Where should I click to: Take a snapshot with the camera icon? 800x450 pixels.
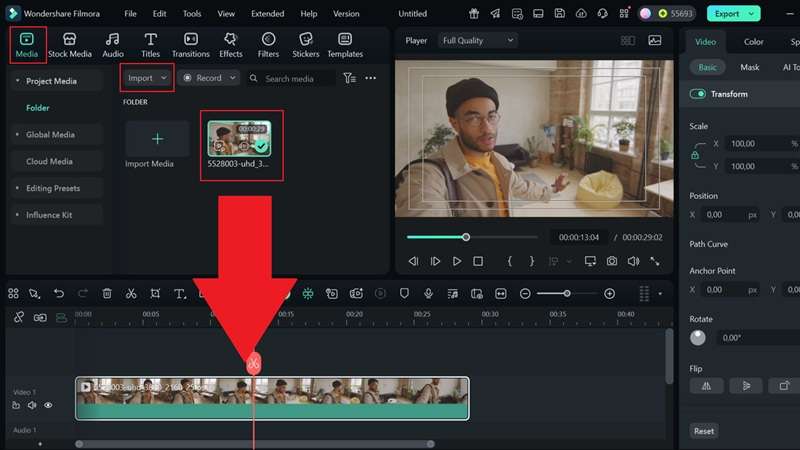click(612, 261)
